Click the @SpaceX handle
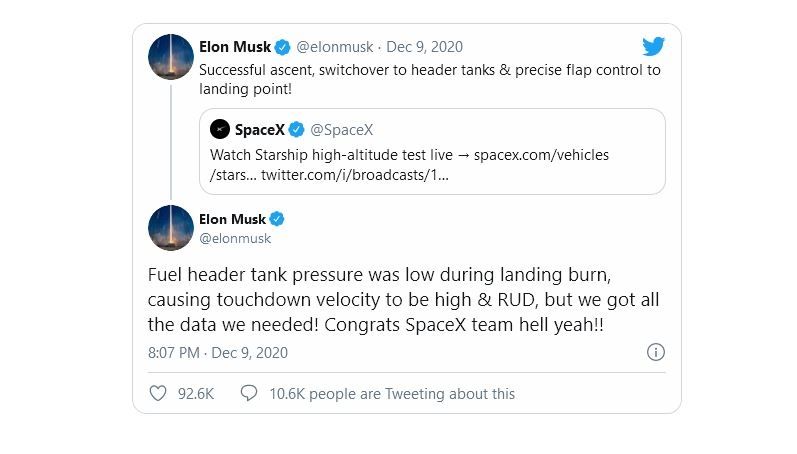This screenshot has height=454, width=797. [342, 129]
